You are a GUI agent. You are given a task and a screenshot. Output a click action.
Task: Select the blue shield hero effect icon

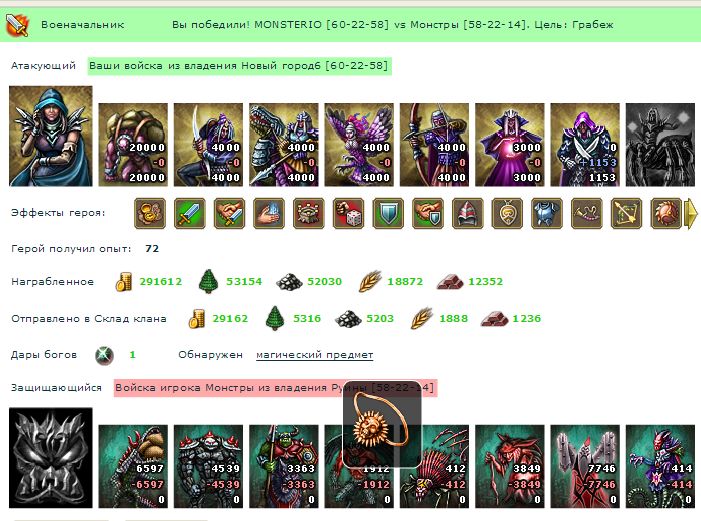coord(388,213)
